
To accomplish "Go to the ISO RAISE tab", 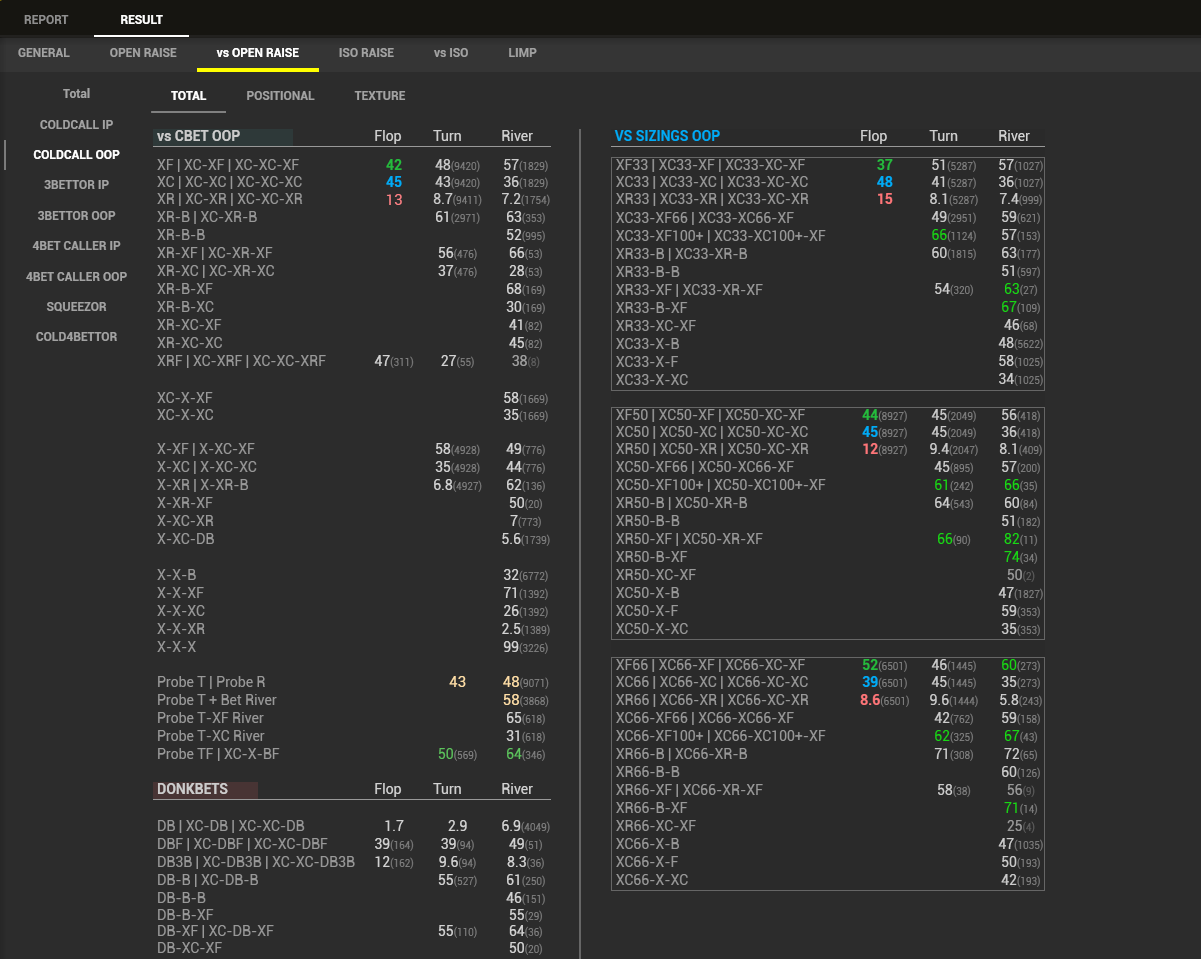I will tap(366, 53).
